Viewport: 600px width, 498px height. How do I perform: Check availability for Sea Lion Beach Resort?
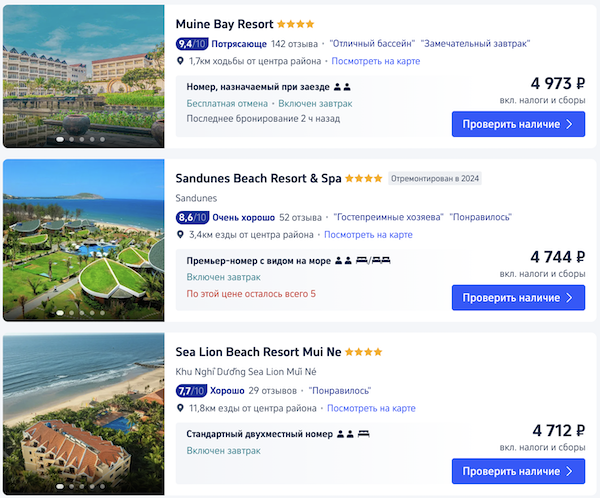click(518, 470)
